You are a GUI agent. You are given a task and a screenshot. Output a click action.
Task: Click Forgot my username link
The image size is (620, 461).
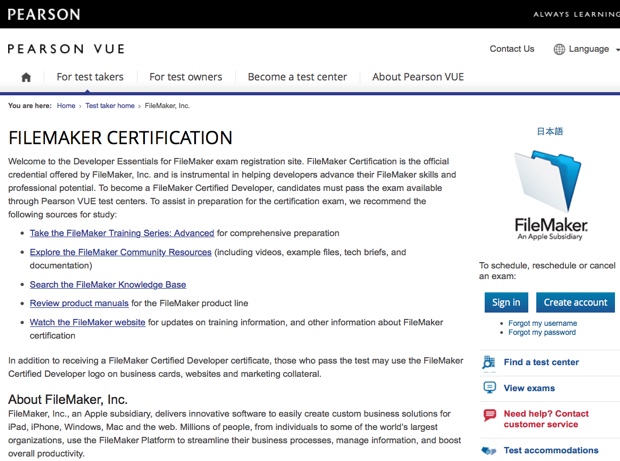(x=542, y=323)
